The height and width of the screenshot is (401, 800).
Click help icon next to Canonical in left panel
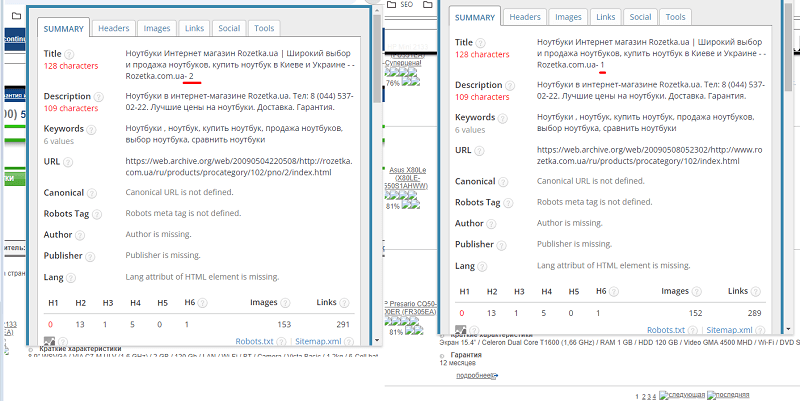[x=92, y=193]
